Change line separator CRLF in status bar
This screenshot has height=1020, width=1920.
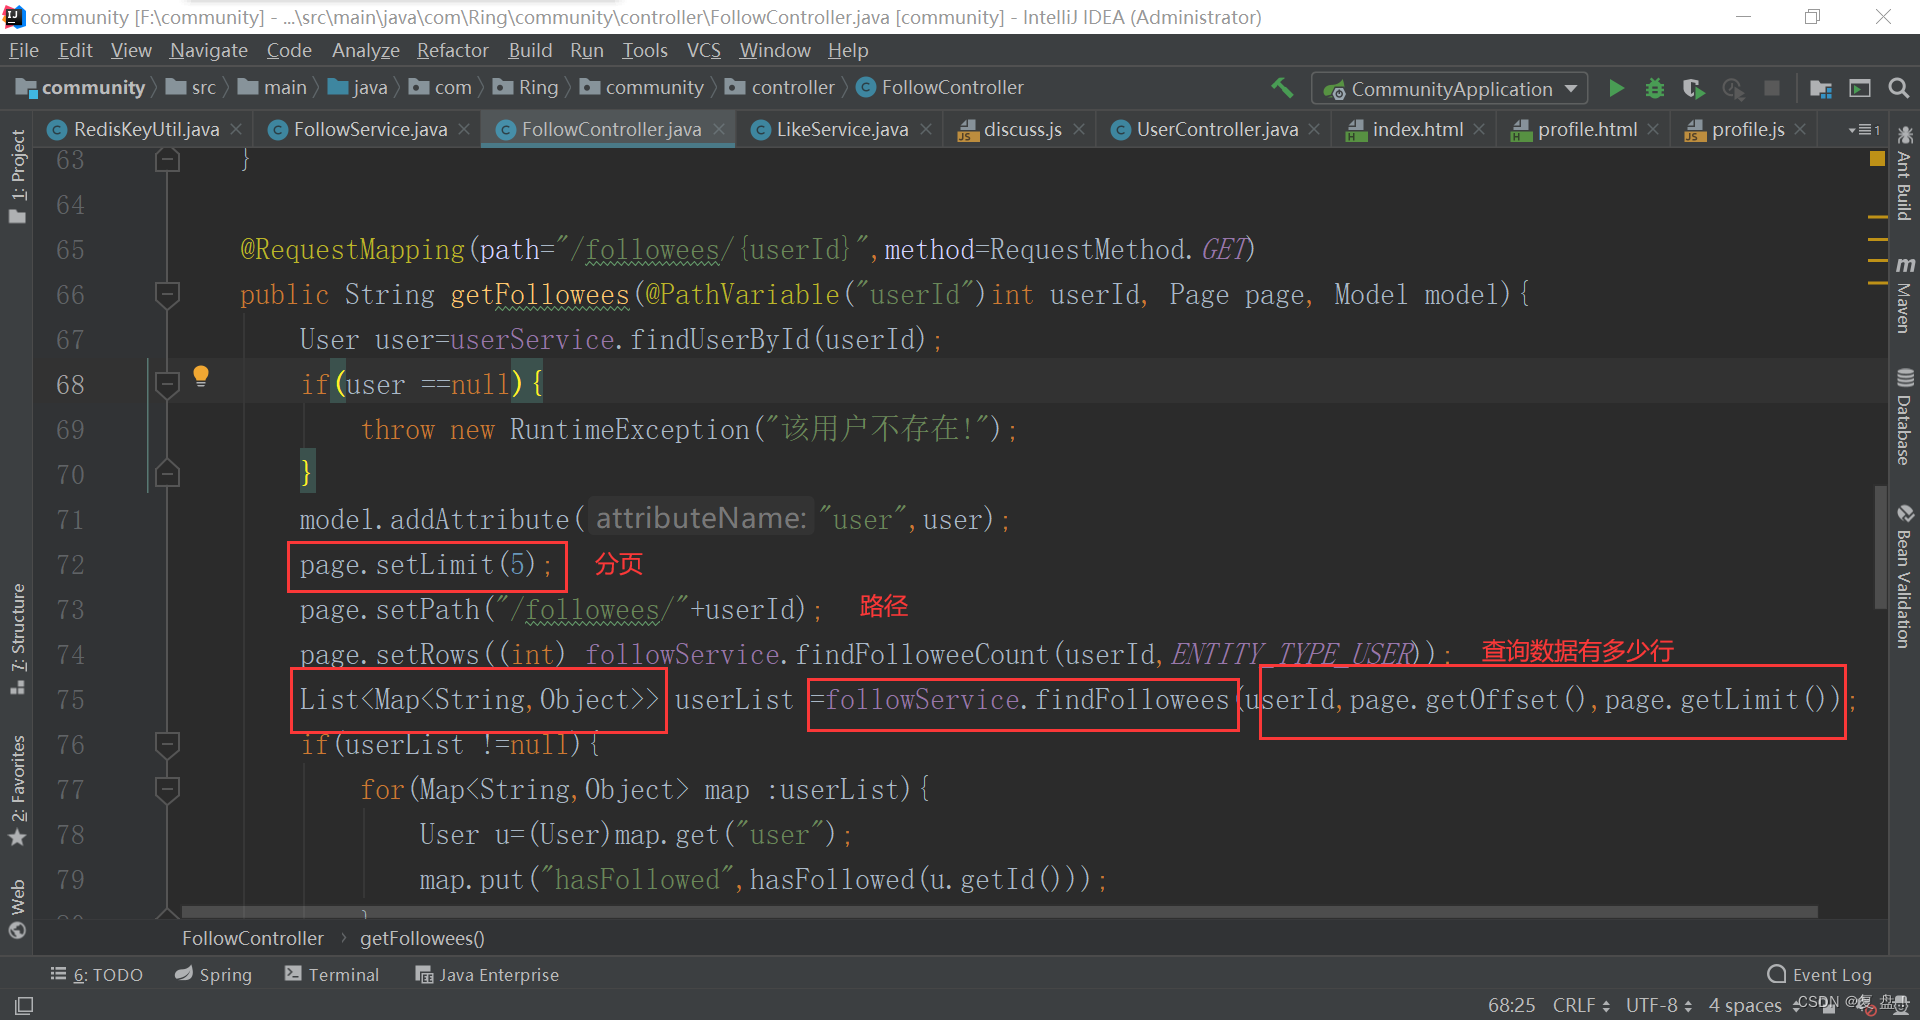click(x=1581, y=1005)
